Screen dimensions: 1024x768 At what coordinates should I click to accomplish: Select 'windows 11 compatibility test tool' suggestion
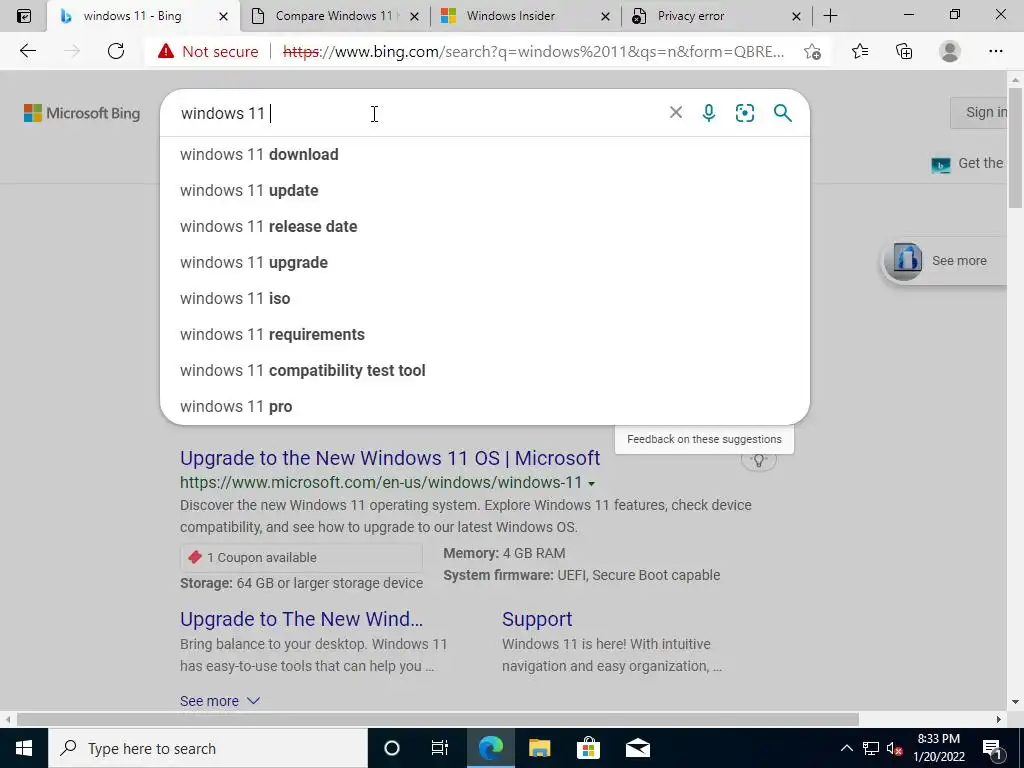tap(485, 370)
